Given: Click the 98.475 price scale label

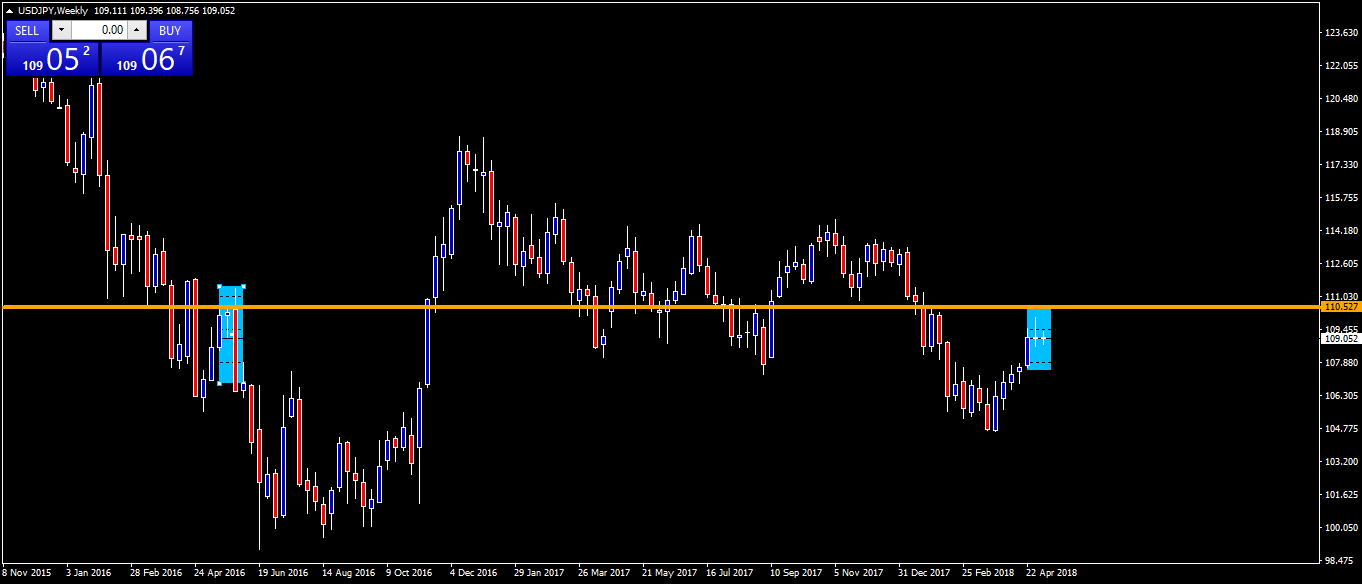Looking at the screenshot, I should [x=1341, y=561].
